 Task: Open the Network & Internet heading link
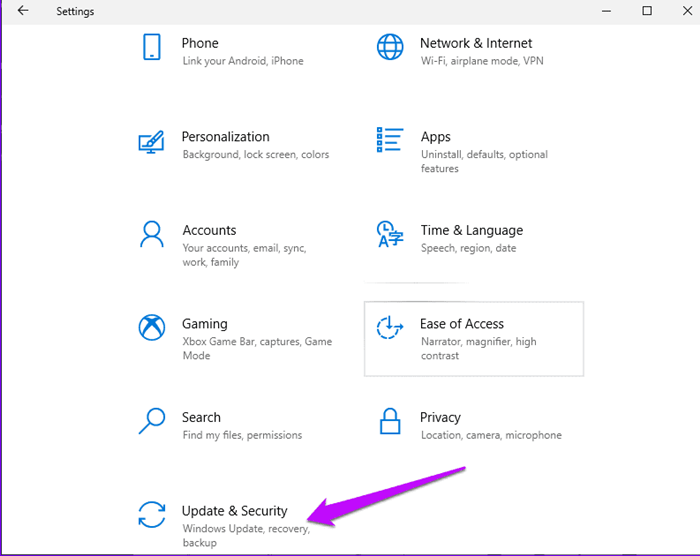click(475, 43)
